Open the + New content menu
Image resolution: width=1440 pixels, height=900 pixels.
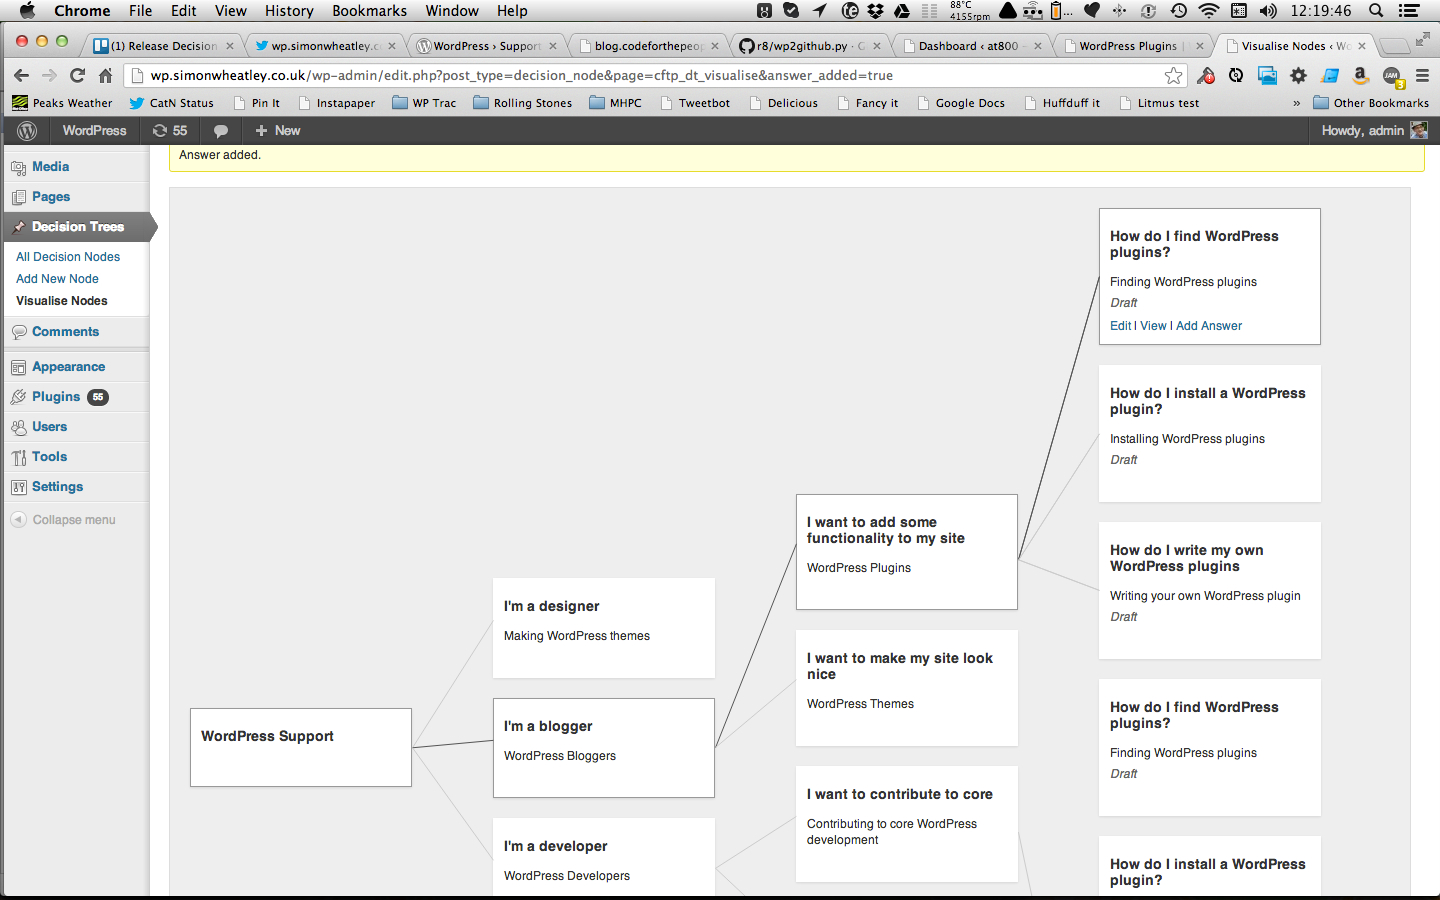(x=277, y=131)
